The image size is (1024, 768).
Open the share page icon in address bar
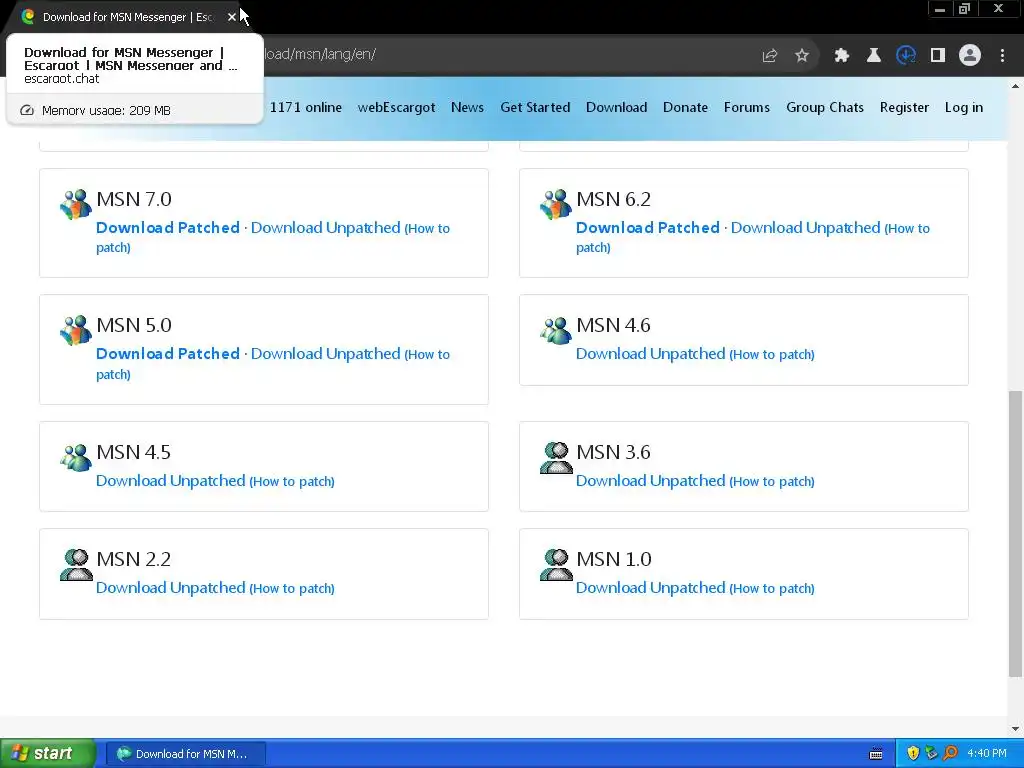point(770,56)
